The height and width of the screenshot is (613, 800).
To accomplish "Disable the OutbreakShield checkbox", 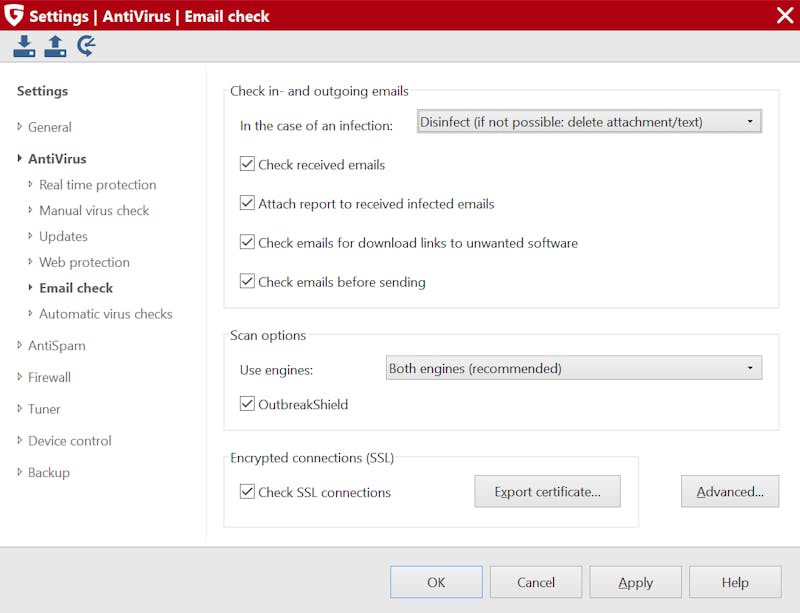I will [x=247, y=404].
